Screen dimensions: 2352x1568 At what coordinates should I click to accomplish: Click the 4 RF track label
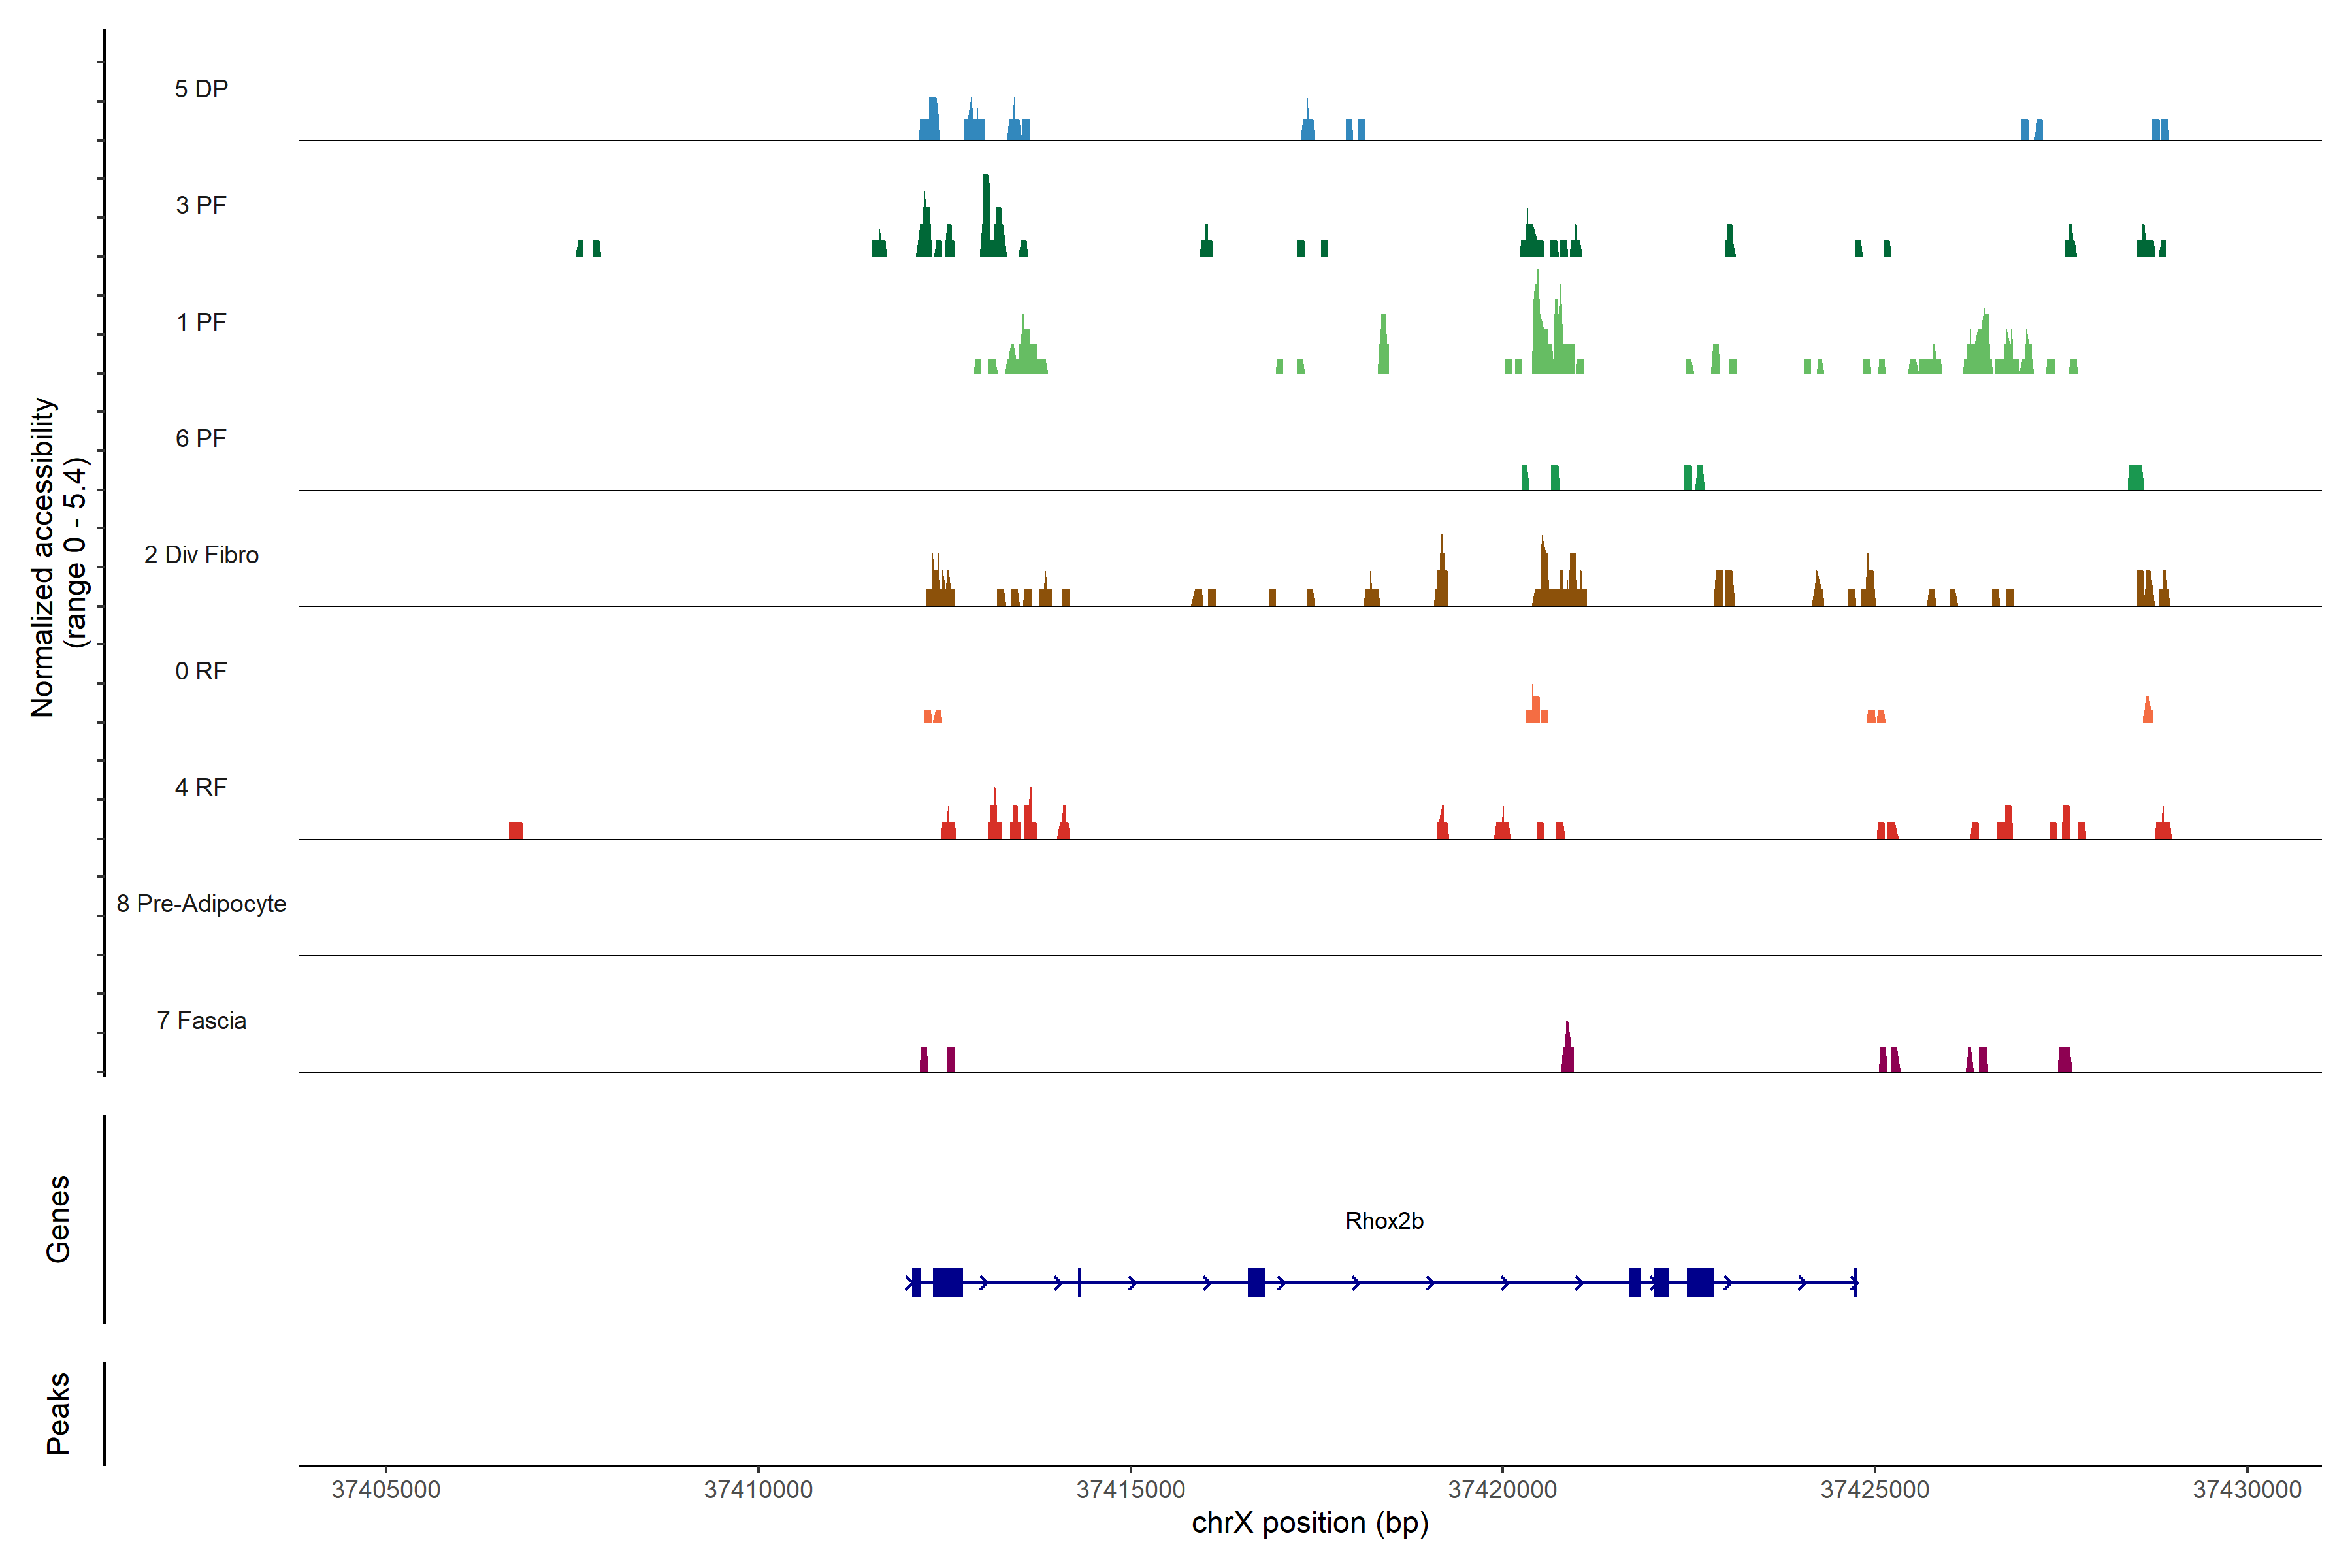click(x=201, y=787)
